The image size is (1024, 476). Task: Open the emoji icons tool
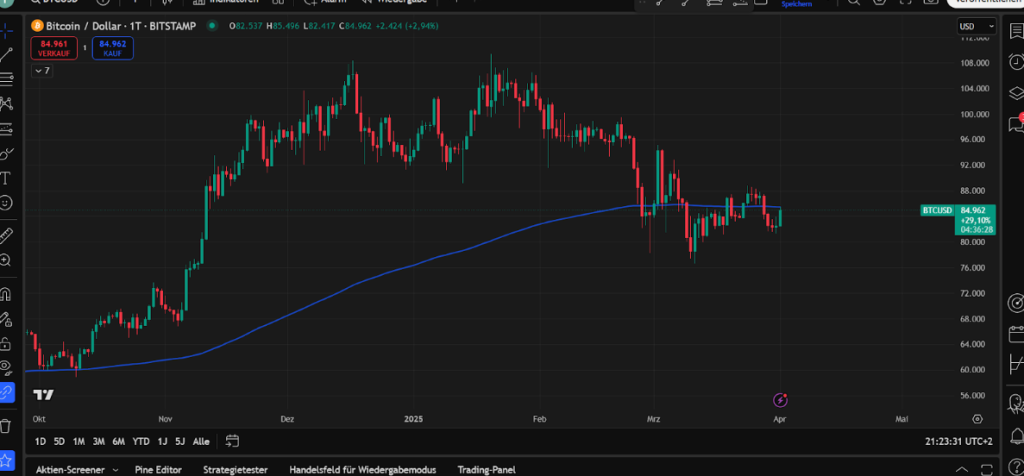pyautogui.click(x=6, y=203)
